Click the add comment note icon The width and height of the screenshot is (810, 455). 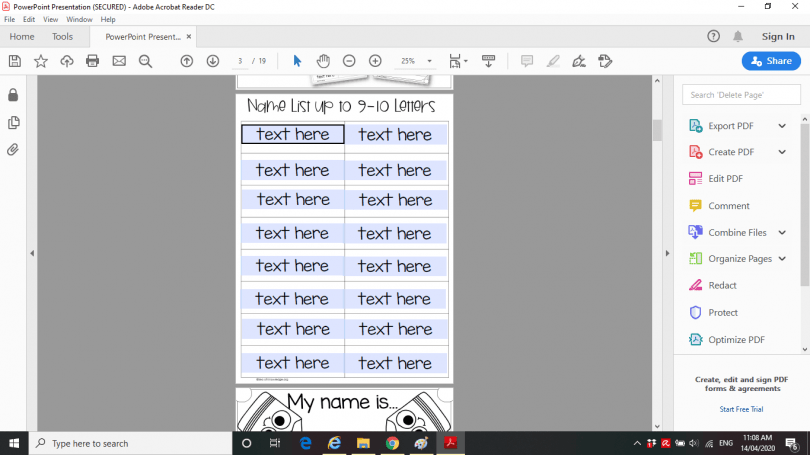[x=527, y=61]
